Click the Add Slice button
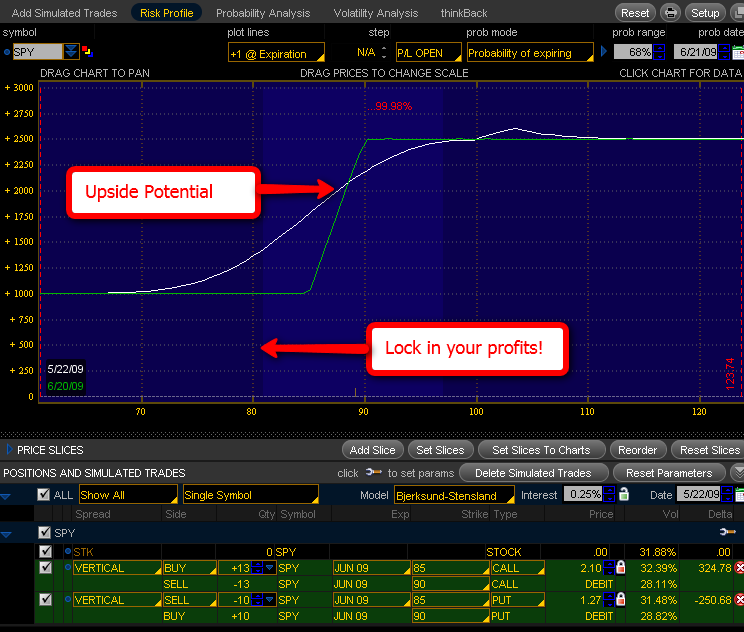The height and width of the screenshot is (632, 744). pos(374,450)
